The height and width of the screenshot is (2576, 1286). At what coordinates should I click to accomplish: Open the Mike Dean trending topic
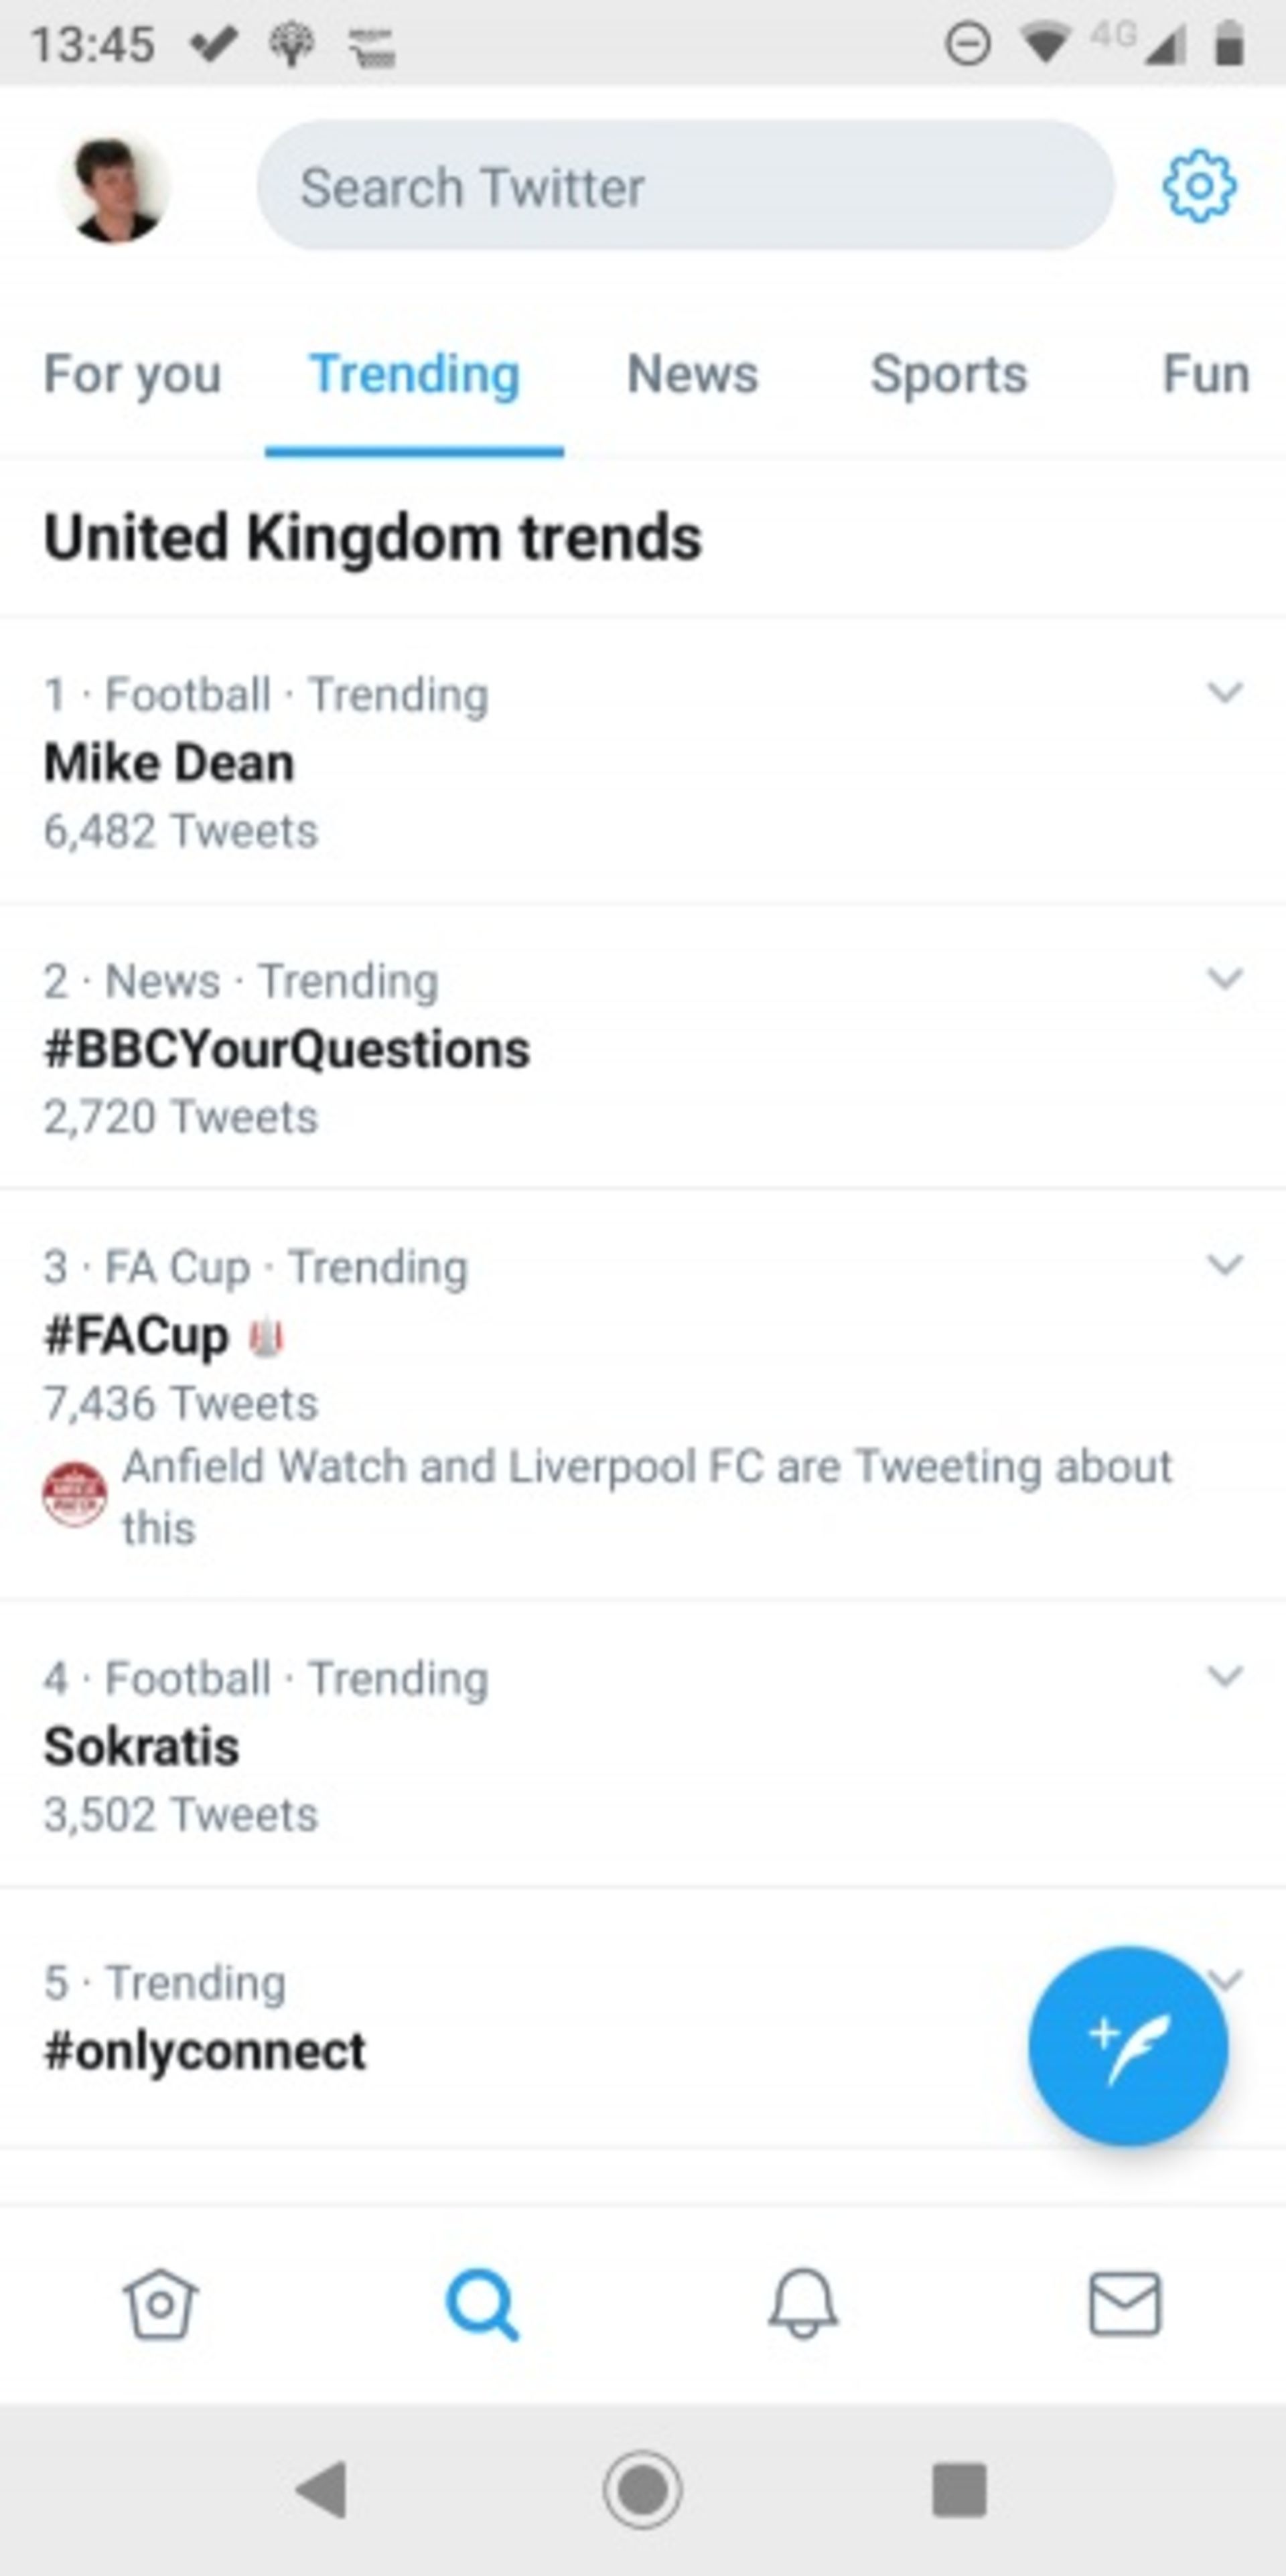(x=169, y=764)
